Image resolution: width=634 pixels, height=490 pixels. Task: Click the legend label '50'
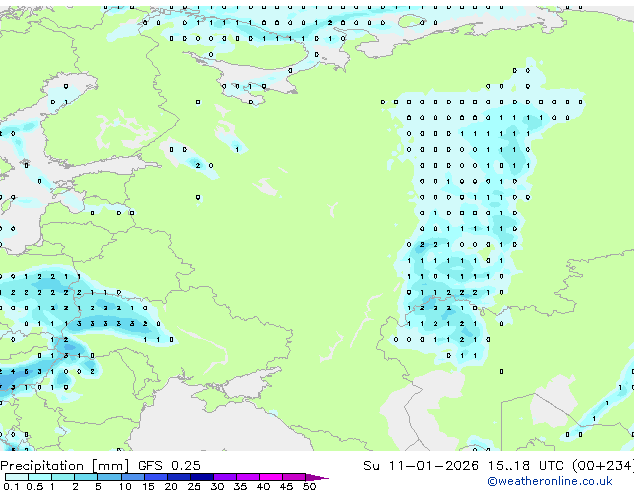tap(309, 486)
